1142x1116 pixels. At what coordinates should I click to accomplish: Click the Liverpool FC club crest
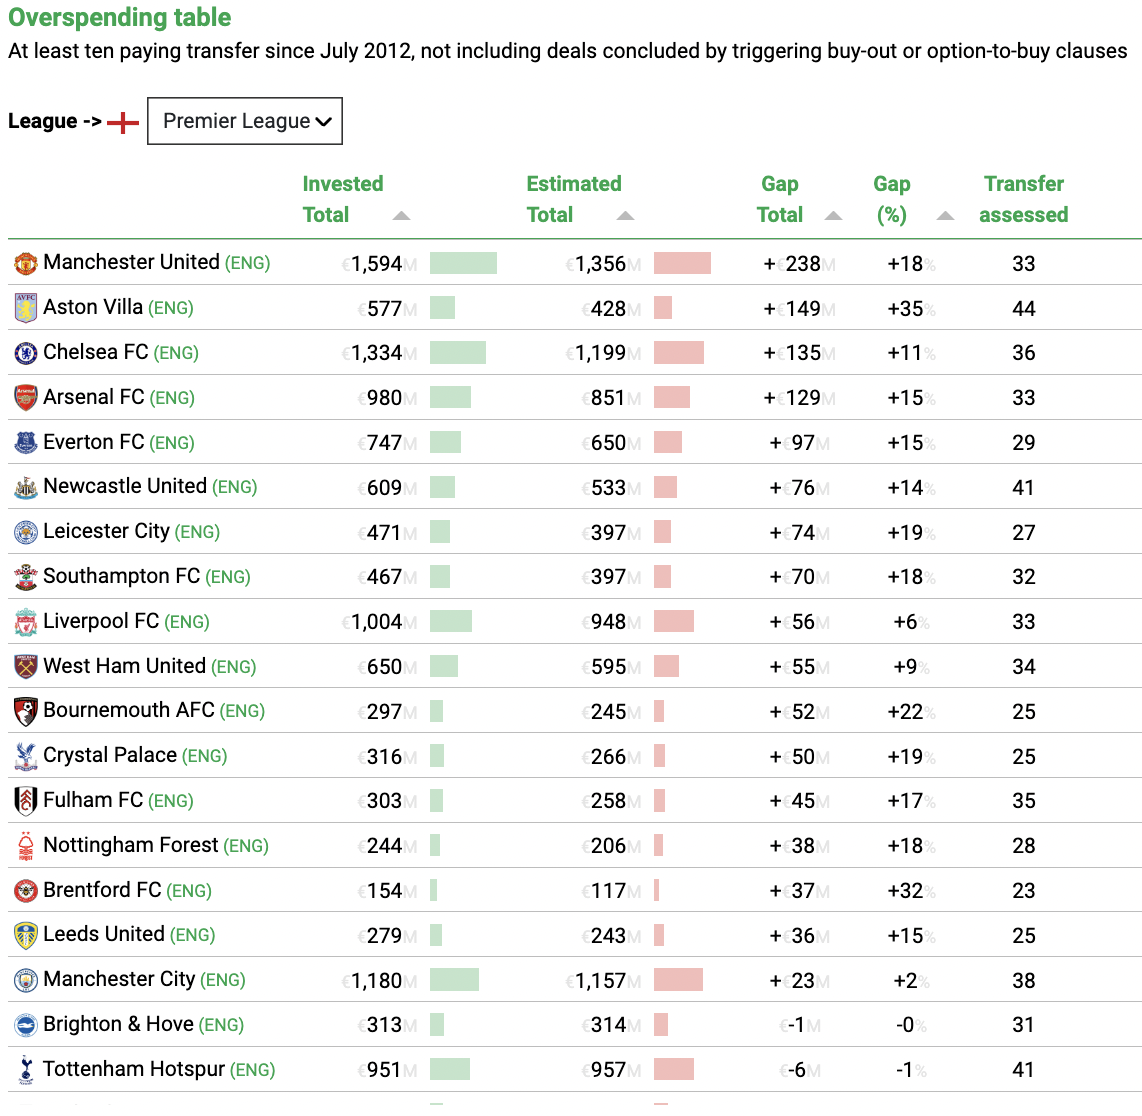[25, 622]
